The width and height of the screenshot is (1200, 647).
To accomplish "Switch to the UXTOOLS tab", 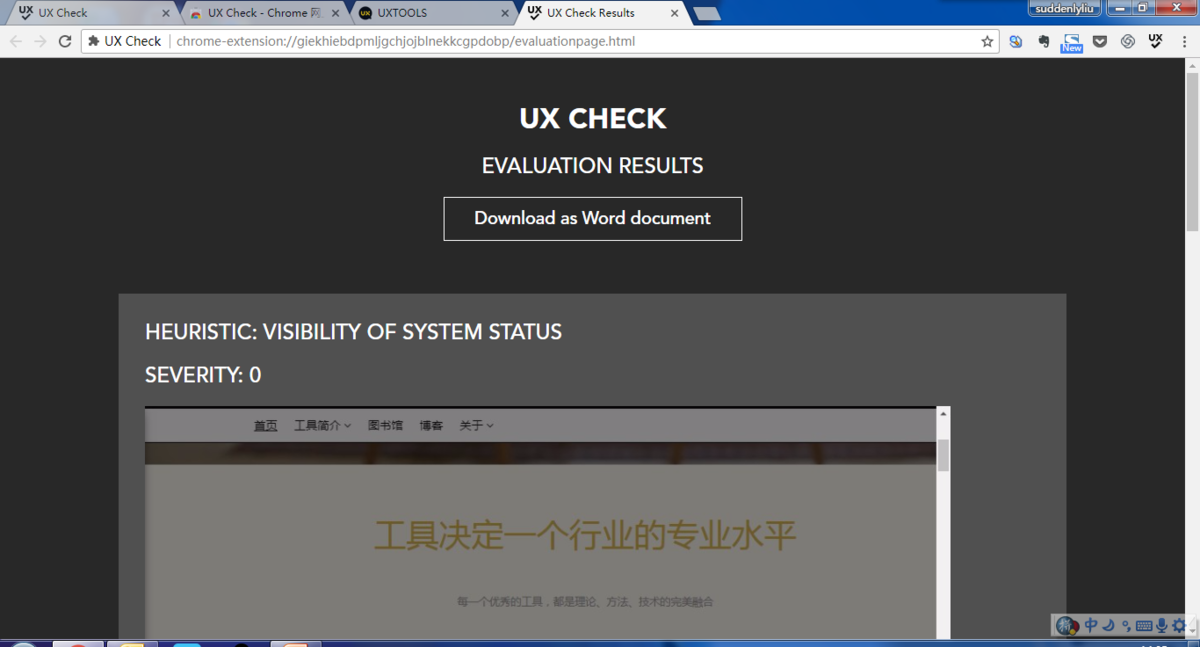I will tap(433, 13).
